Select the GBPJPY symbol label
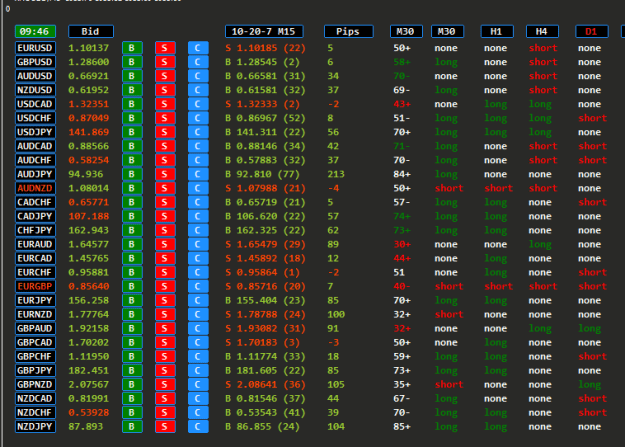625x447 pixels. point(35,370)
